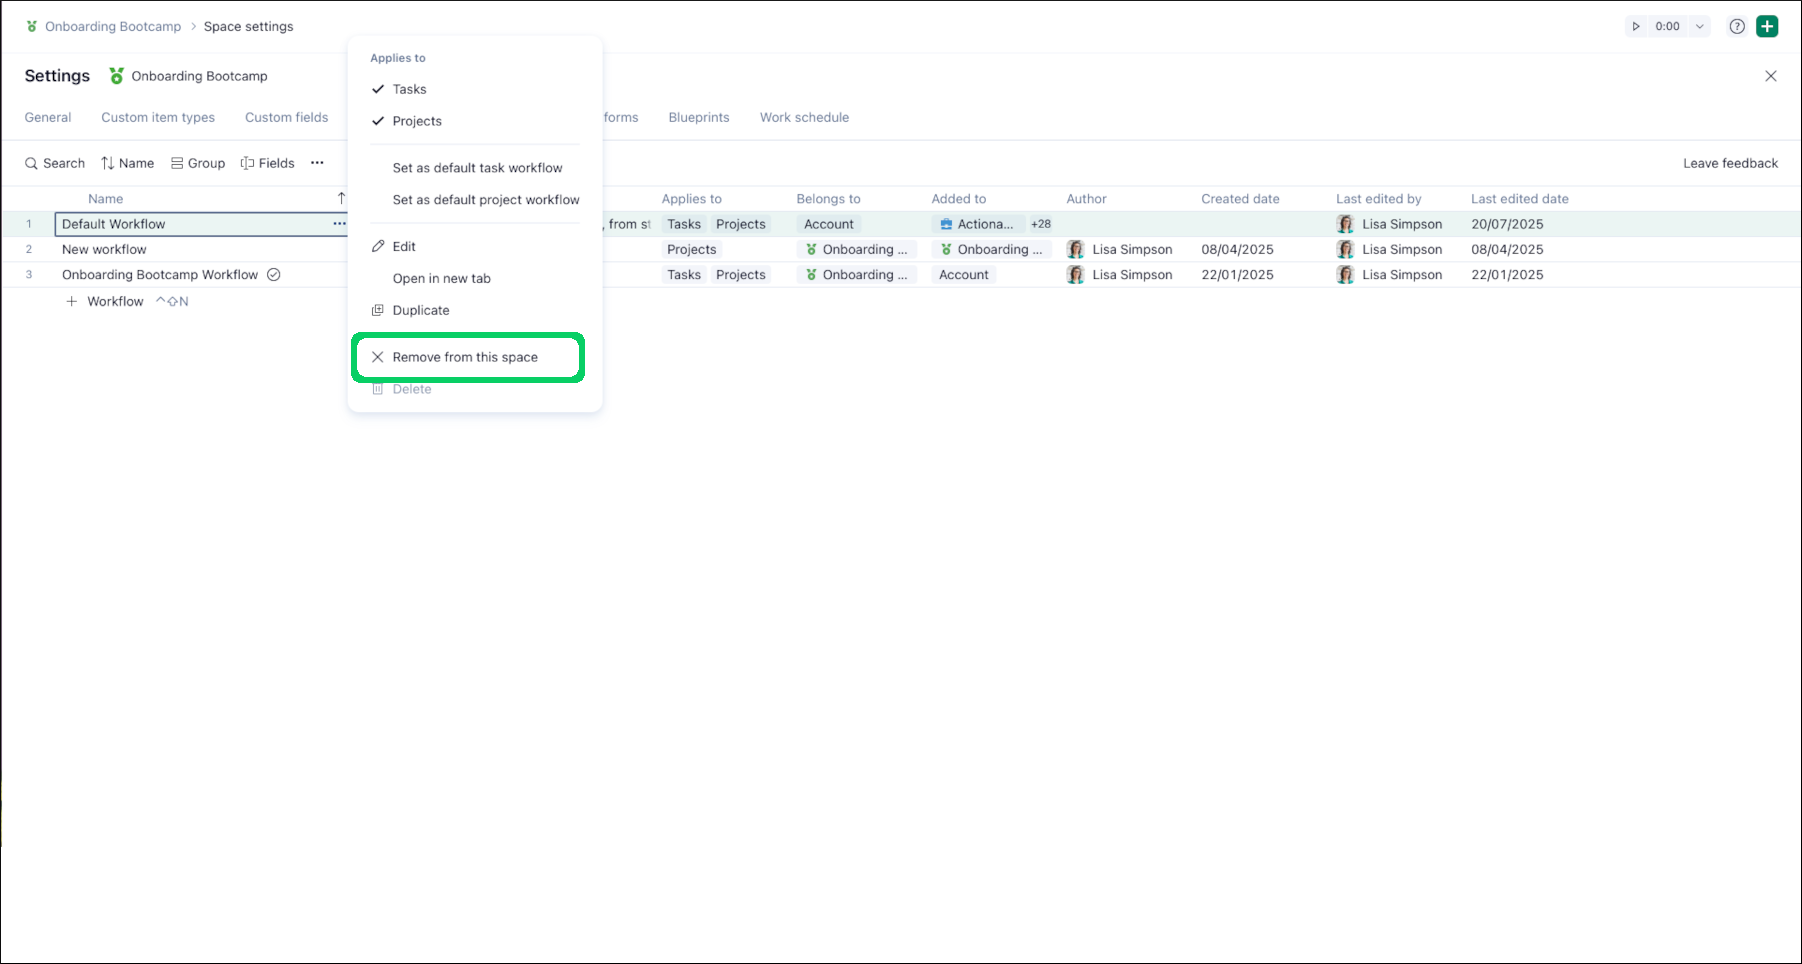Select Remove from this space
The height and width of the screenshot is (964, 1802).
coord(465,357)
